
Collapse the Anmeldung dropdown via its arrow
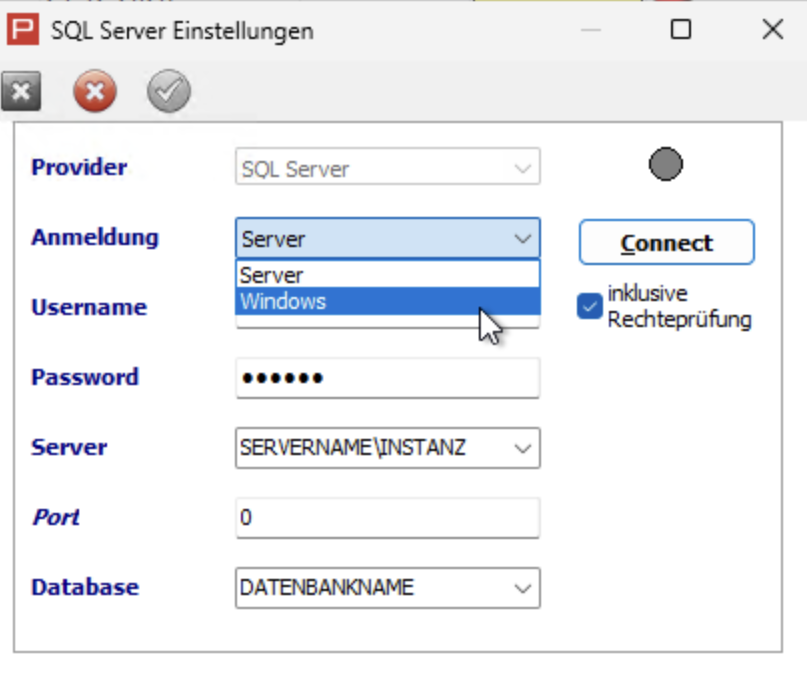pos(522,238)
